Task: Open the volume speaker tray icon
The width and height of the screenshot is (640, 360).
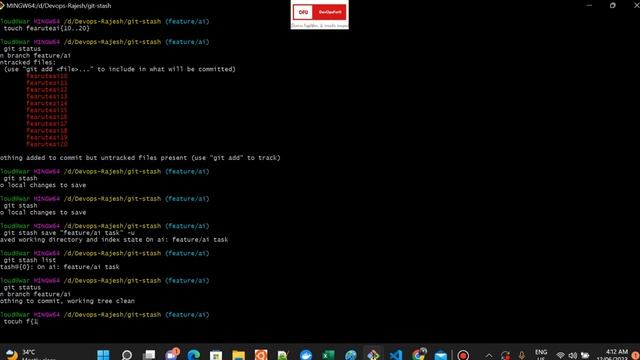Action: pos(573,356)
